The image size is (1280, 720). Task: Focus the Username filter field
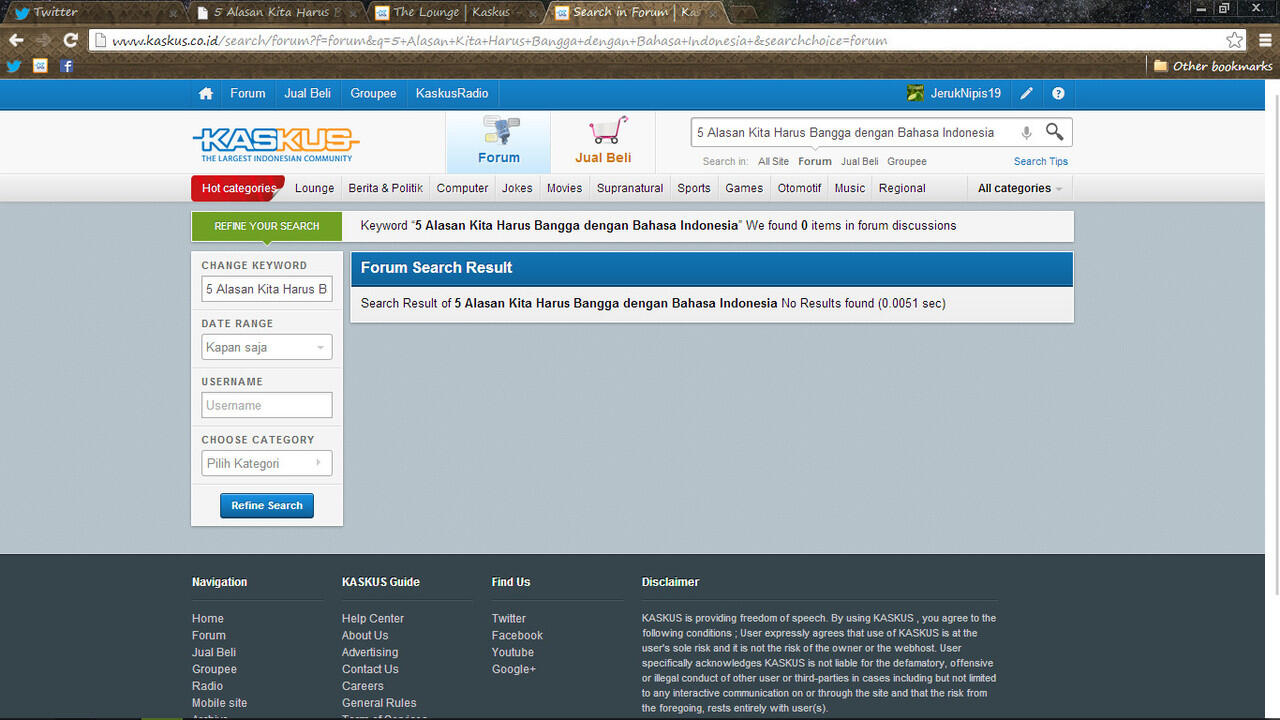[x=266, y=405]
